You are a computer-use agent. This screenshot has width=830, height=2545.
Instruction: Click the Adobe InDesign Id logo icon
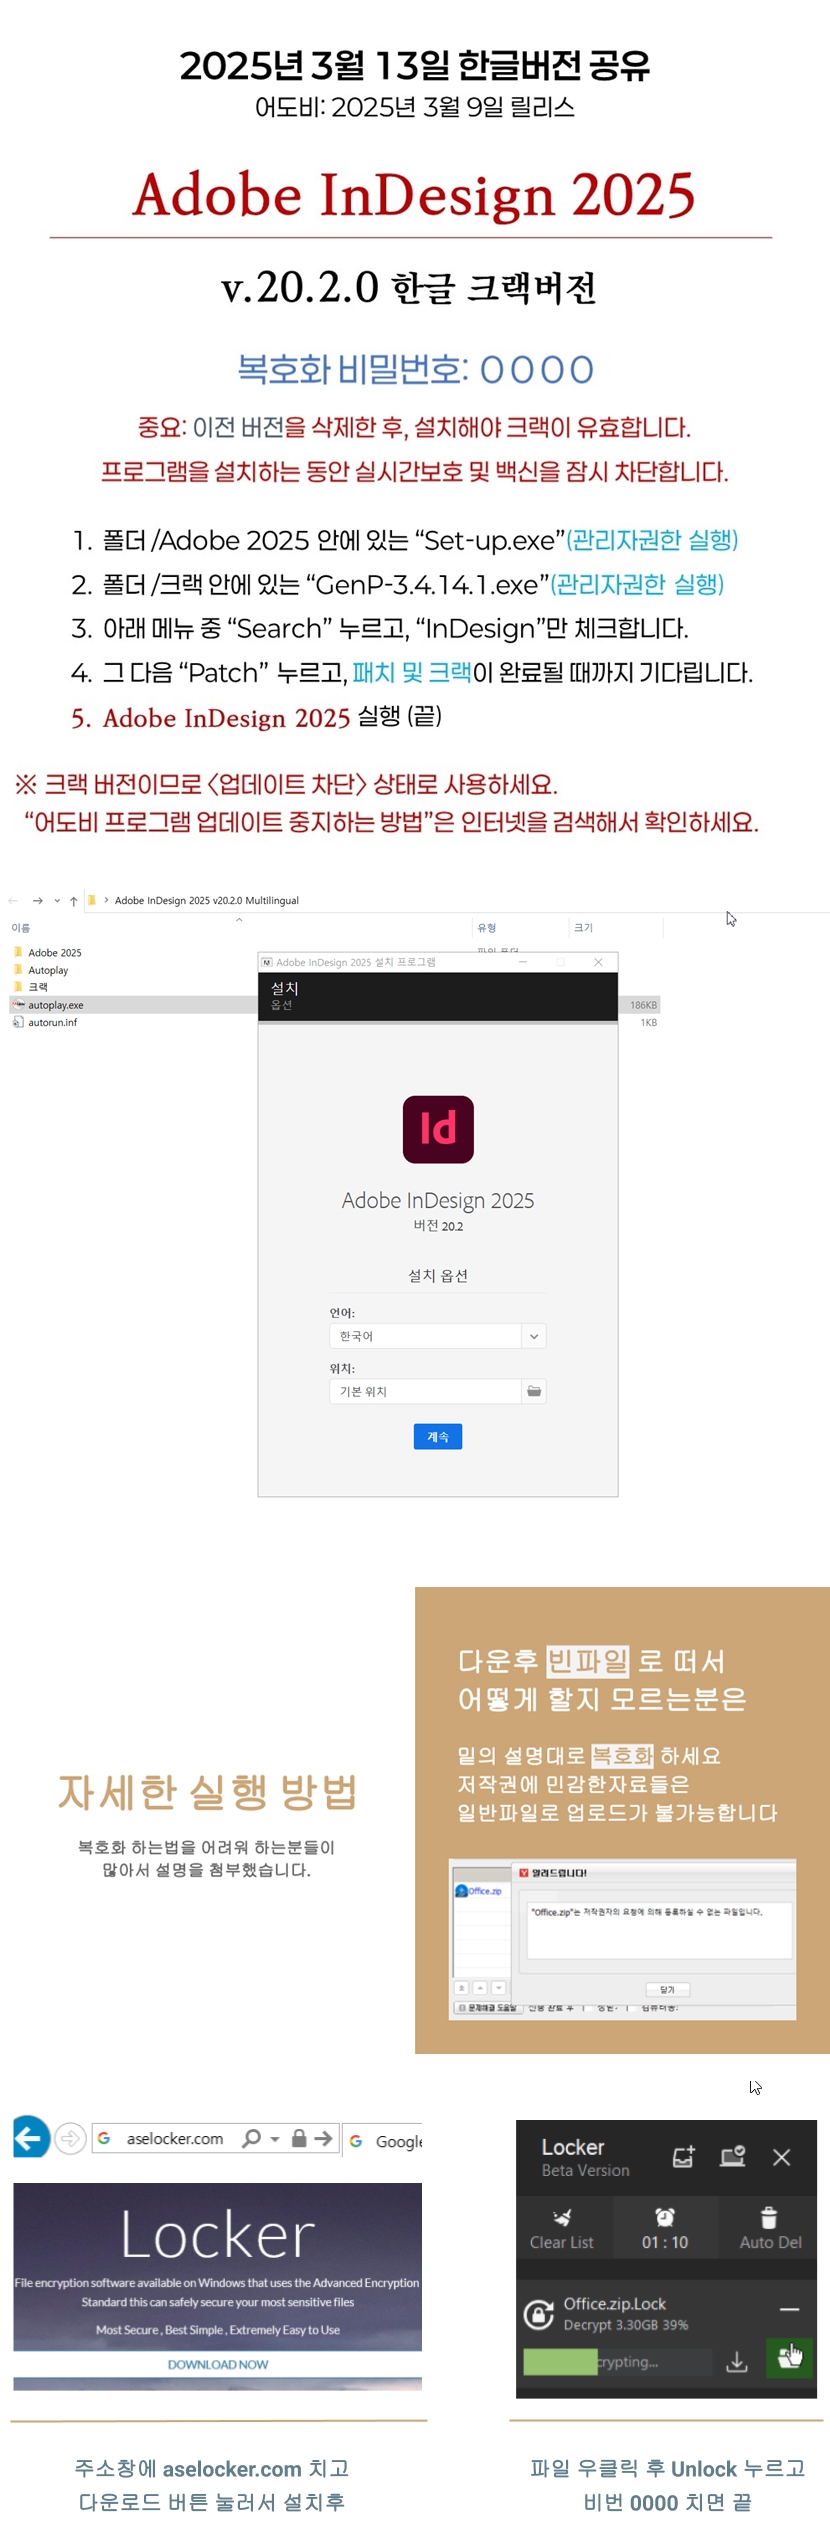coord(438,1129)
